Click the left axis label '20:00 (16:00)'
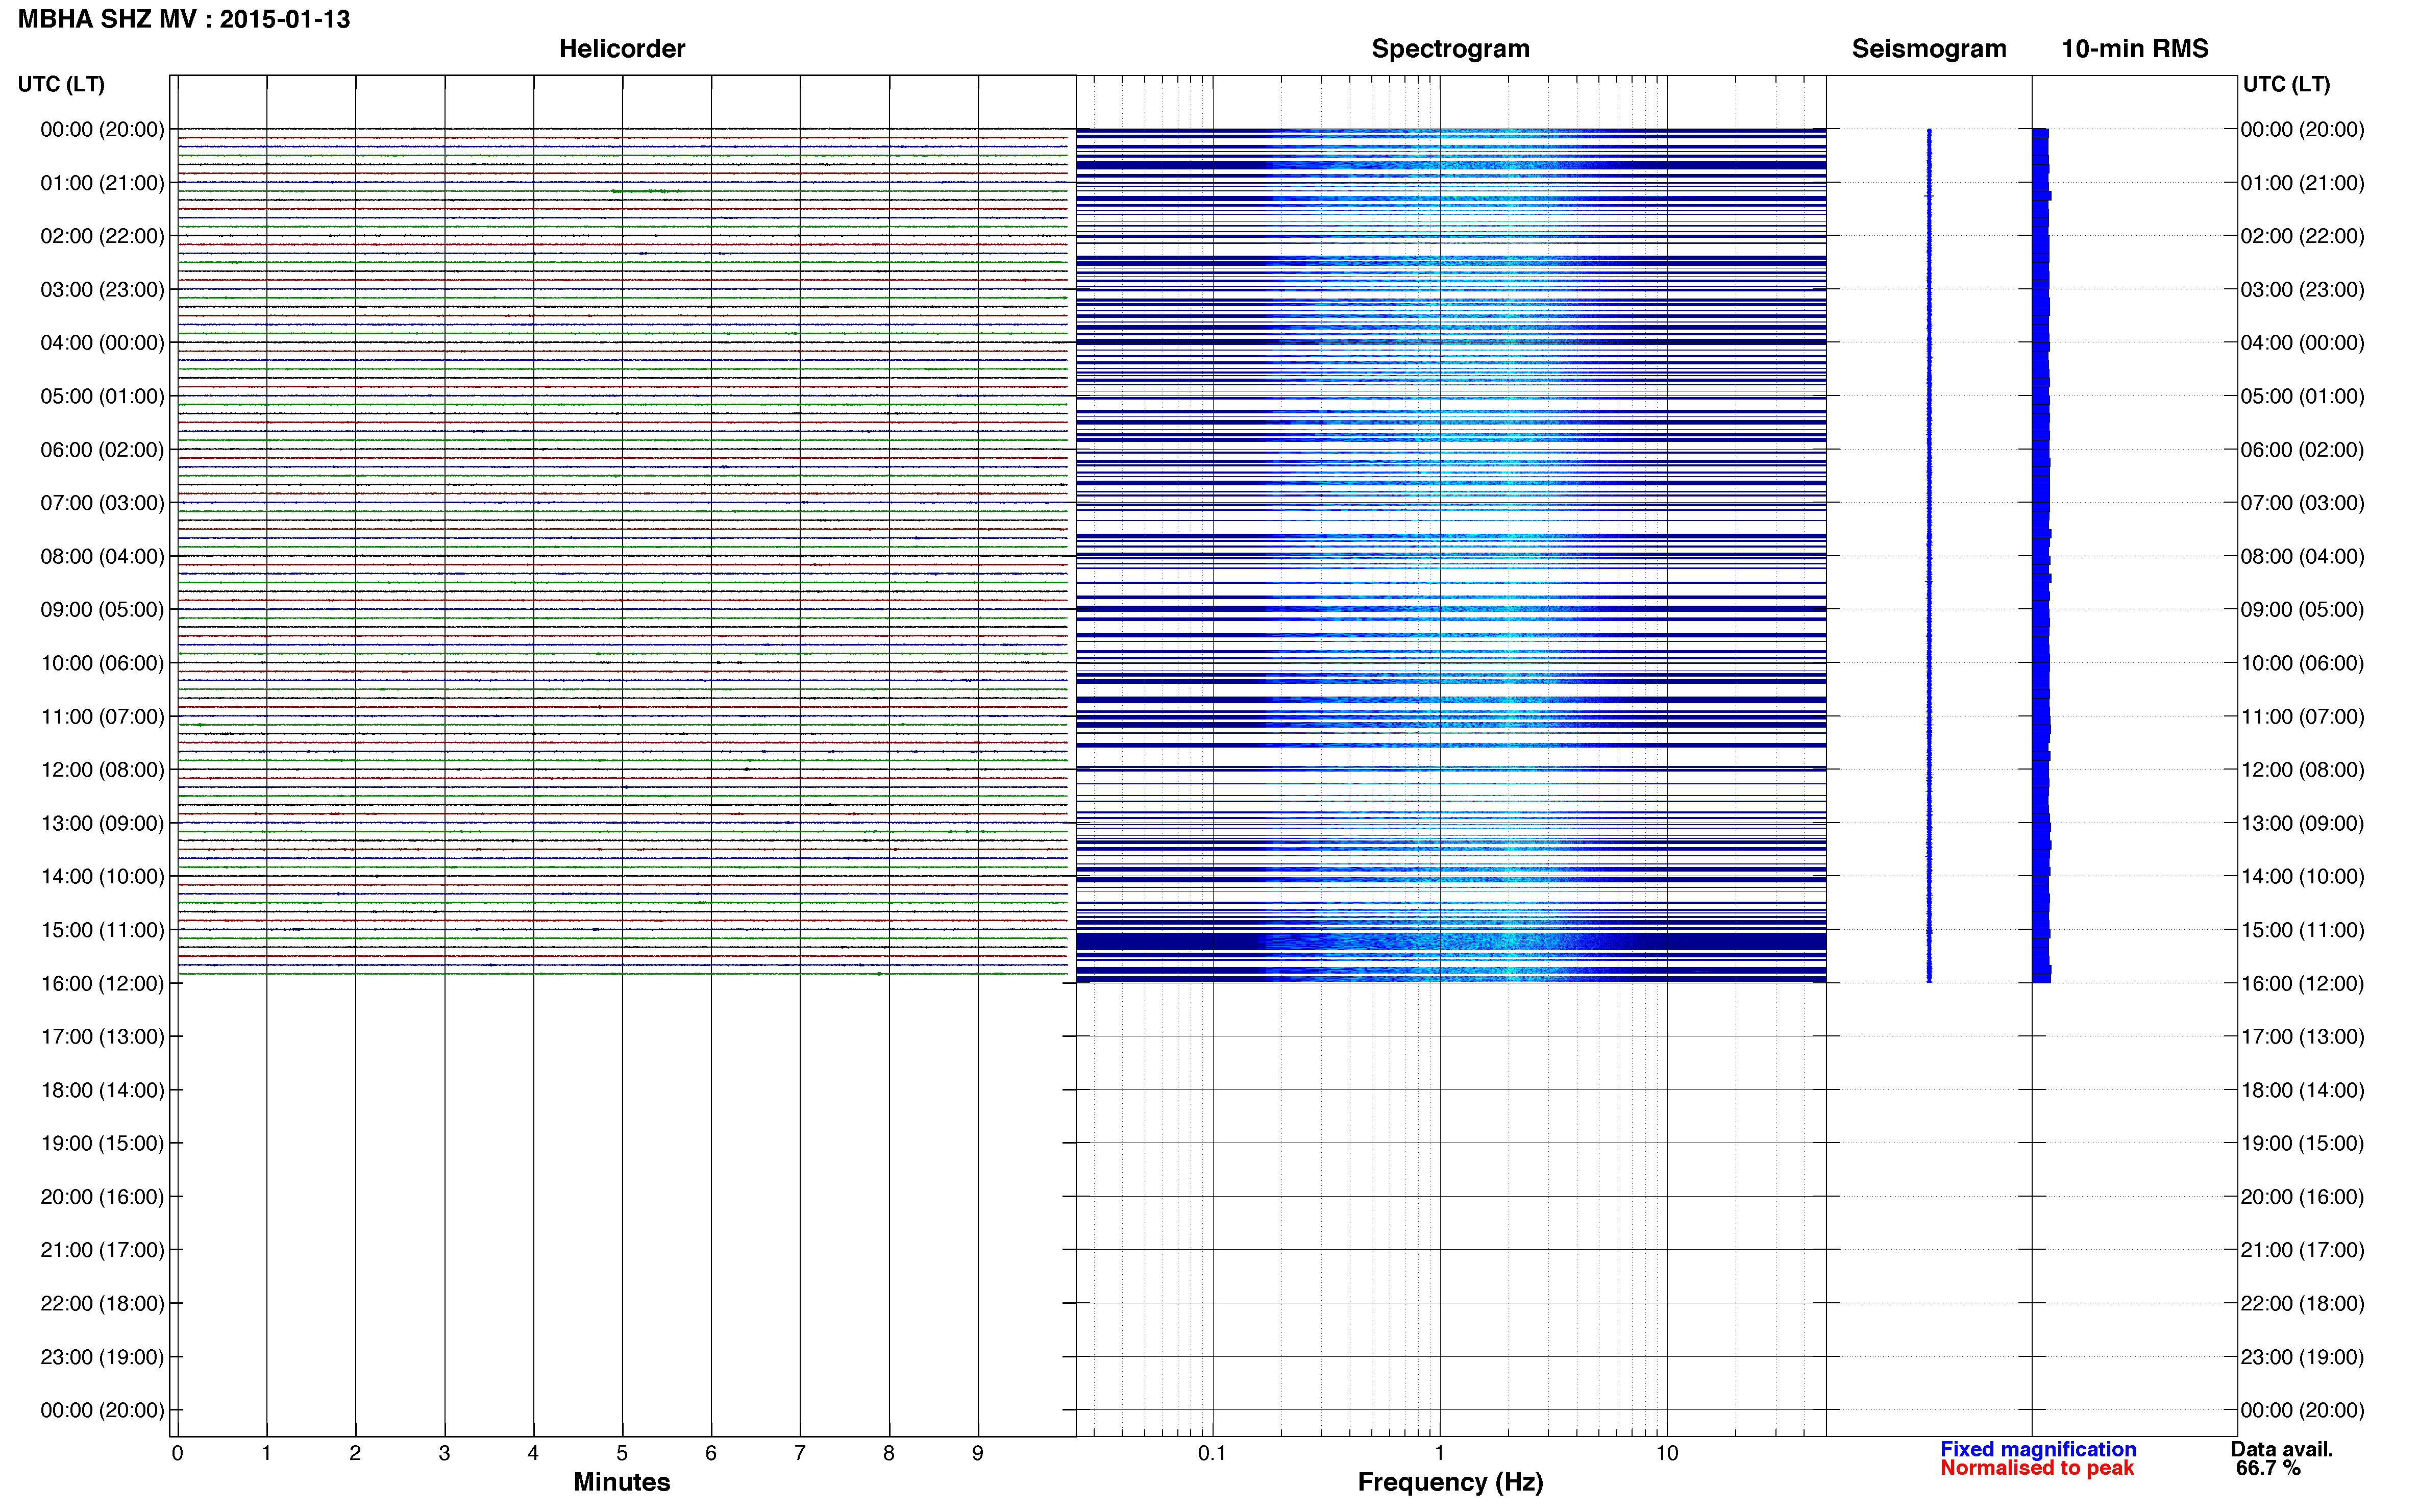 (102, 1197)
